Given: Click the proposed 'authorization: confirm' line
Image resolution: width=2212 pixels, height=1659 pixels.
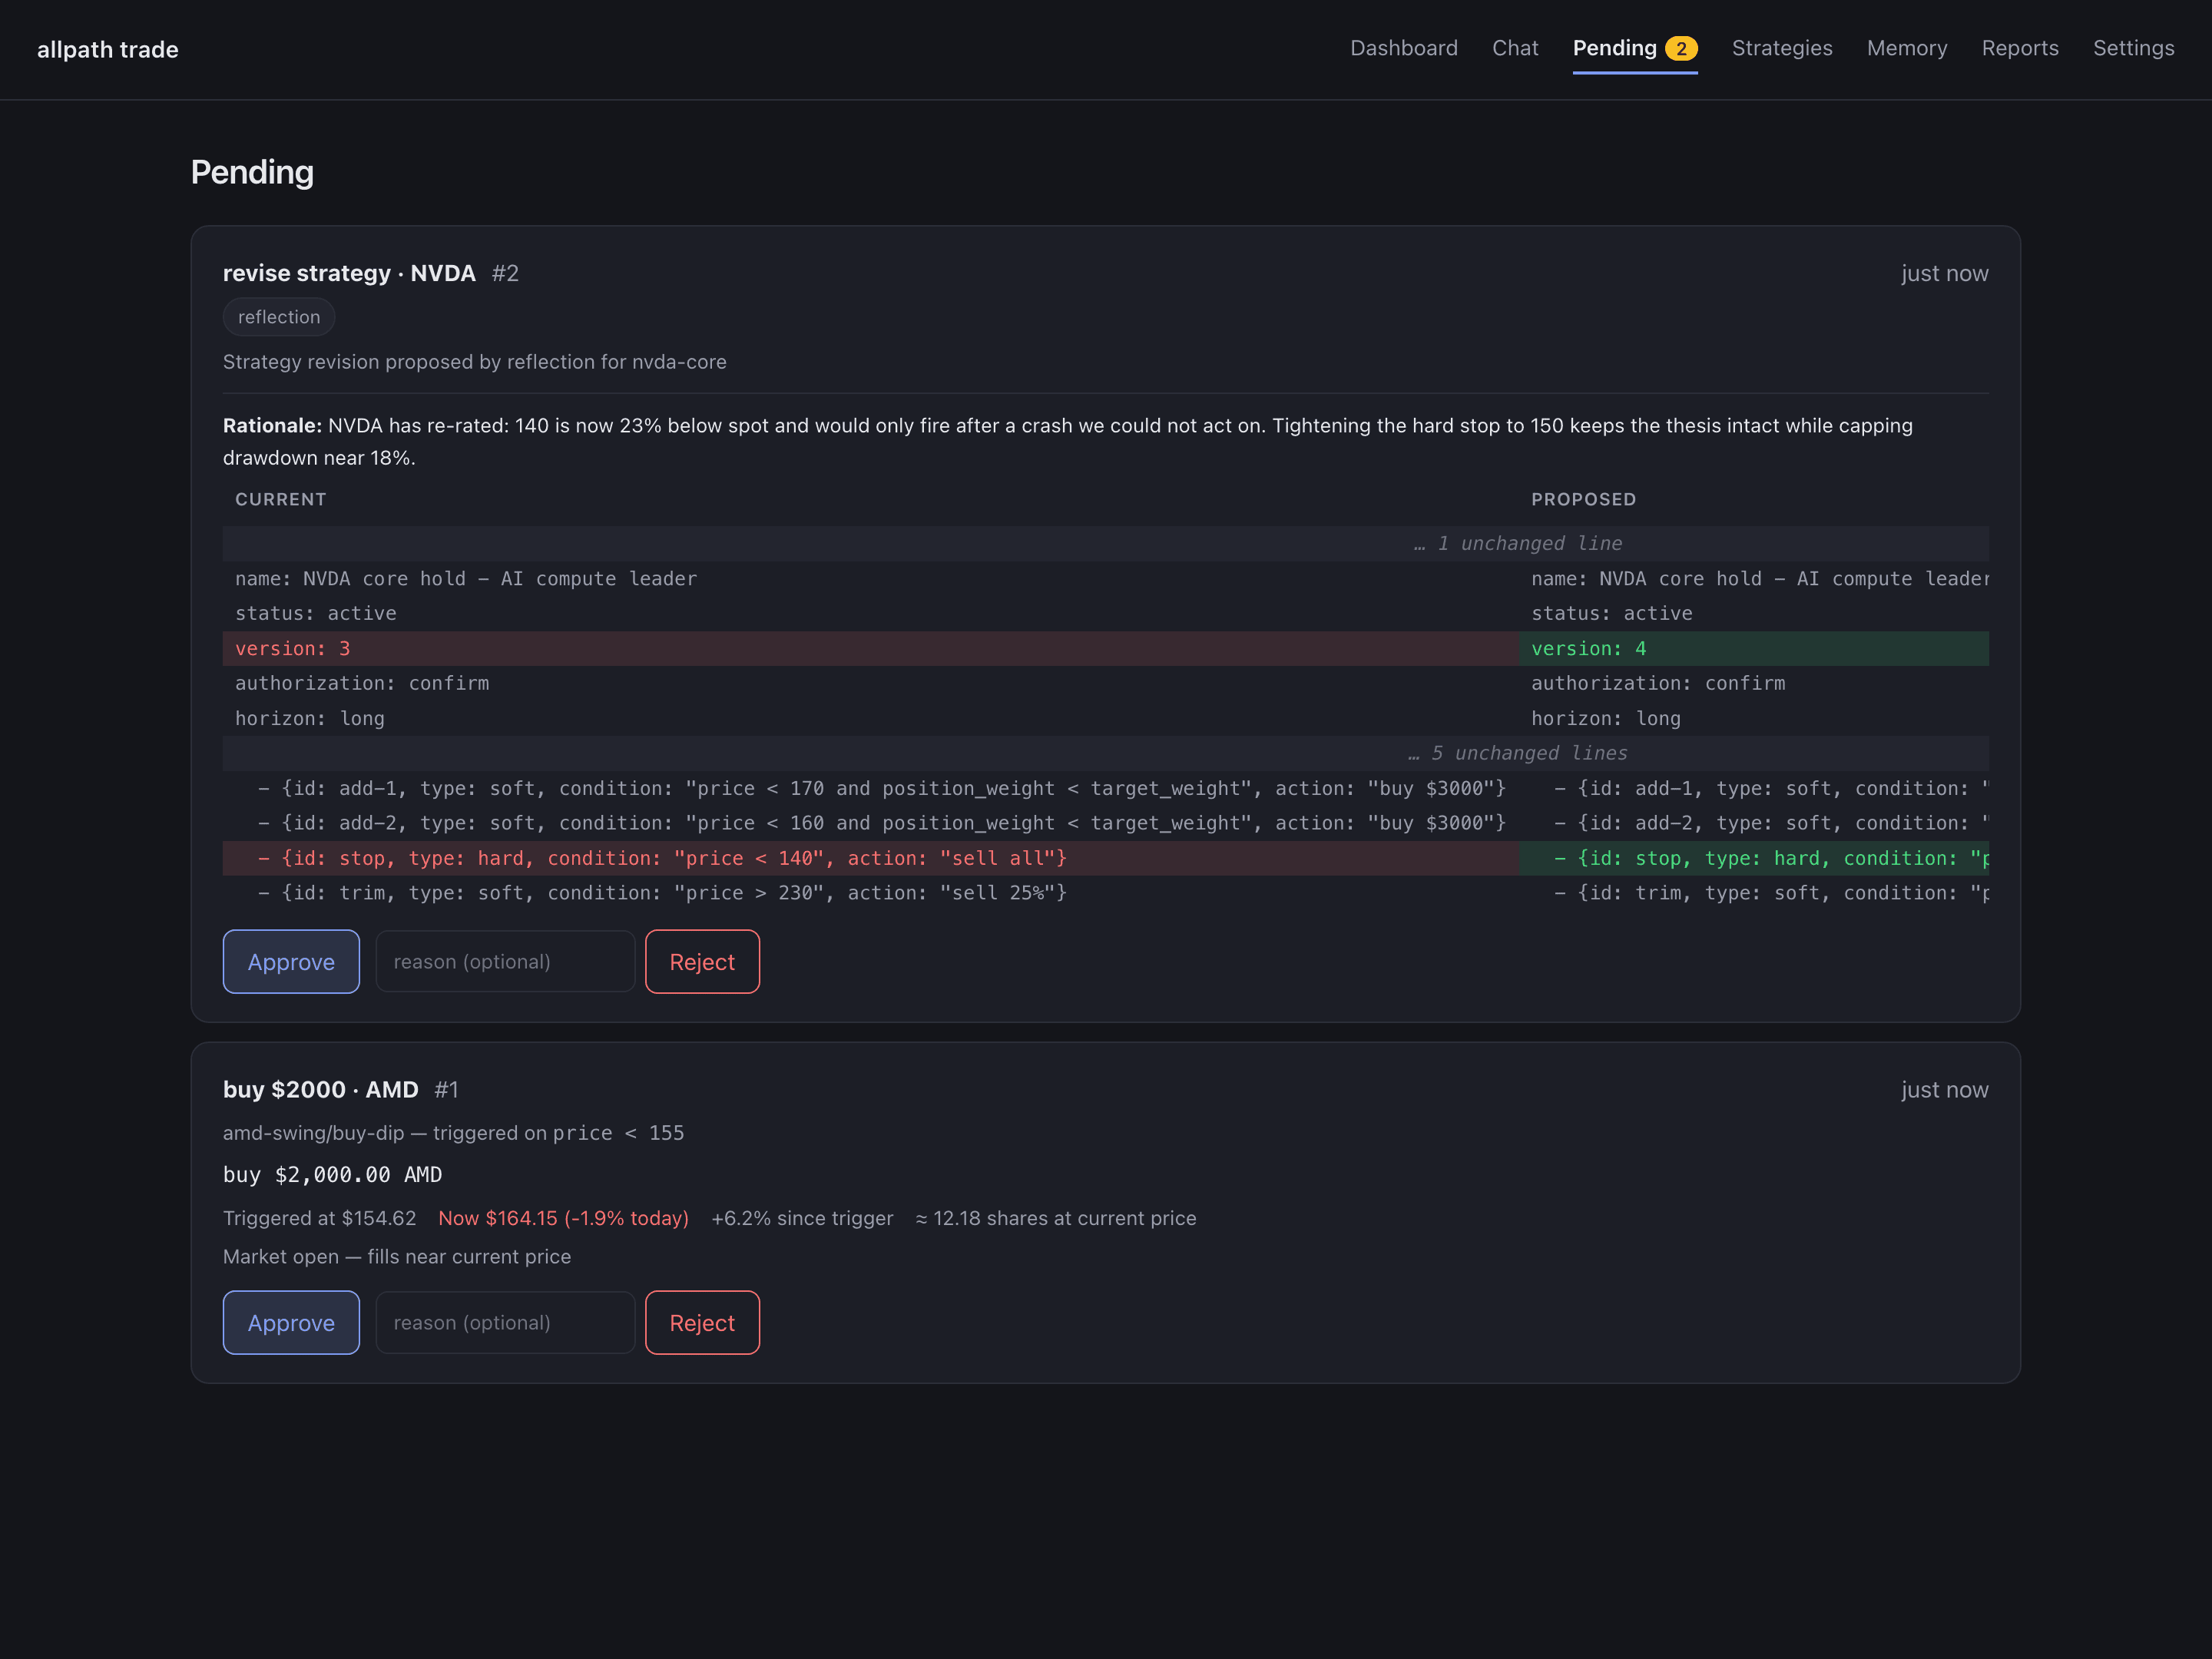Looking at the screenshot, I should click(1754, 683).
